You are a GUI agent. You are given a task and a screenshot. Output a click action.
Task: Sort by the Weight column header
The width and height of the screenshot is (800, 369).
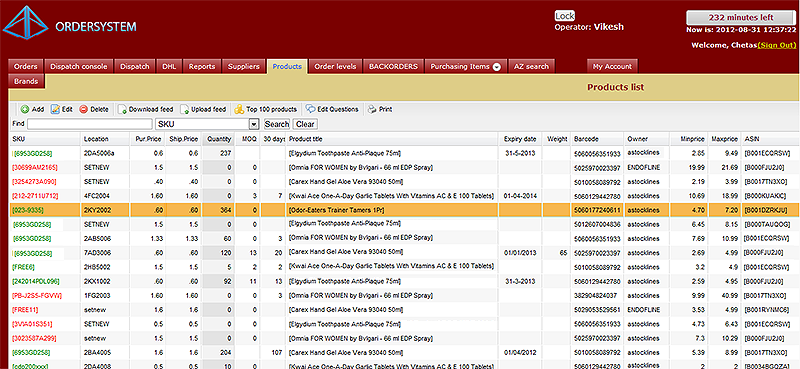(x=556, y=139)
